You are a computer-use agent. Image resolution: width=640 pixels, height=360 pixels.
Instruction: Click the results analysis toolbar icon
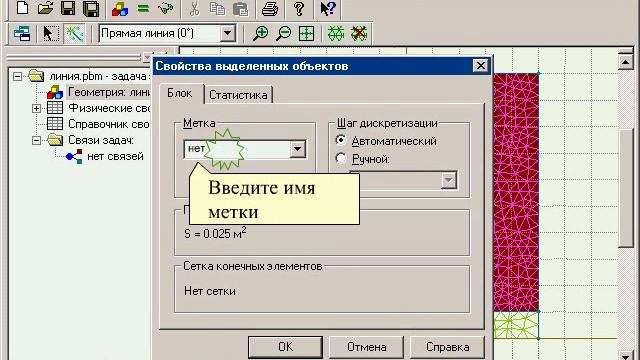pos(166,8)
